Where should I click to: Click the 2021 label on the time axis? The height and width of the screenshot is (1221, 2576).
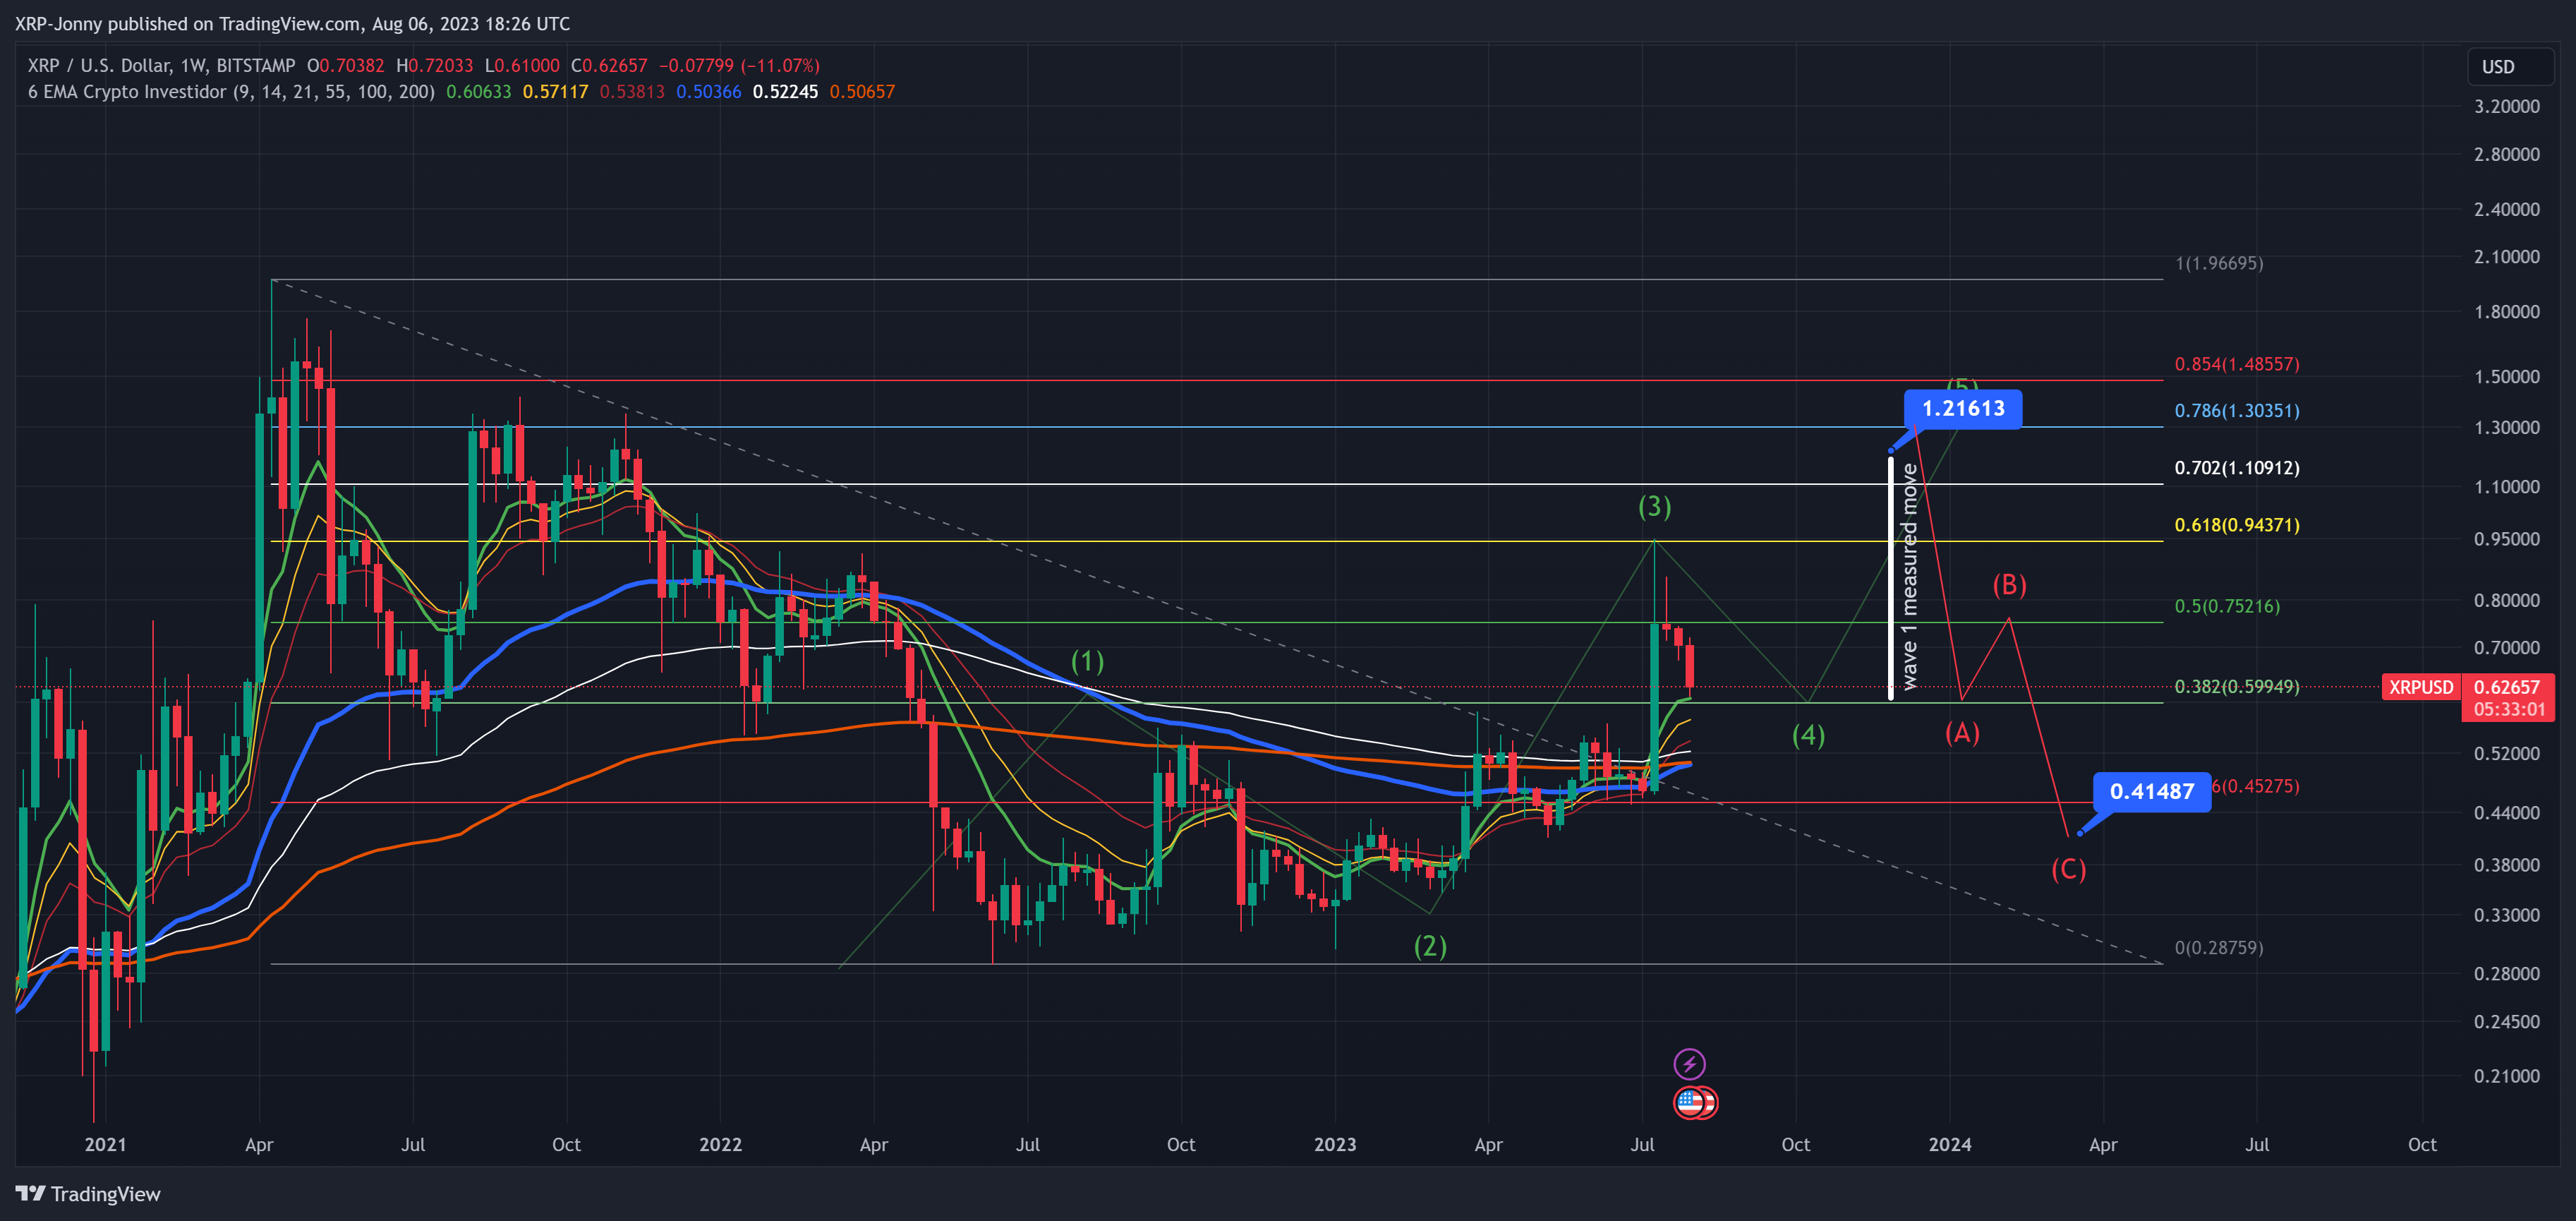(x=105, y=1144)
